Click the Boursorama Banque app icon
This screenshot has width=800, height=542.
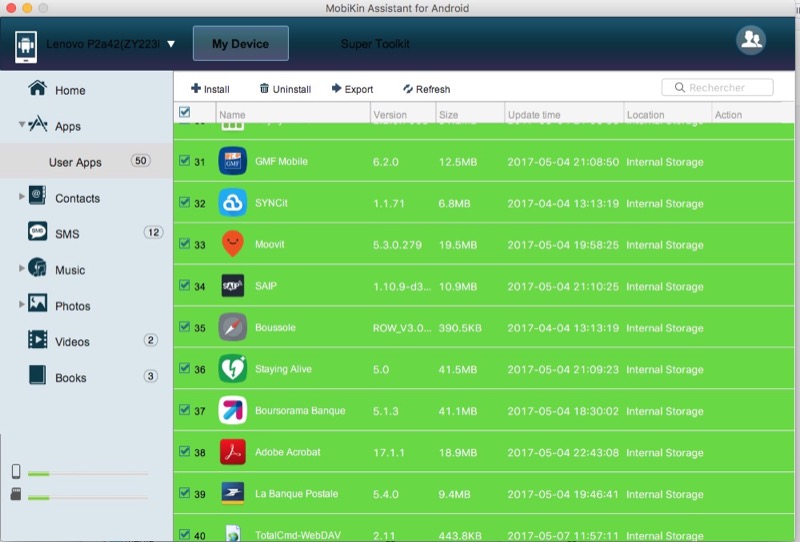point(232,411)
